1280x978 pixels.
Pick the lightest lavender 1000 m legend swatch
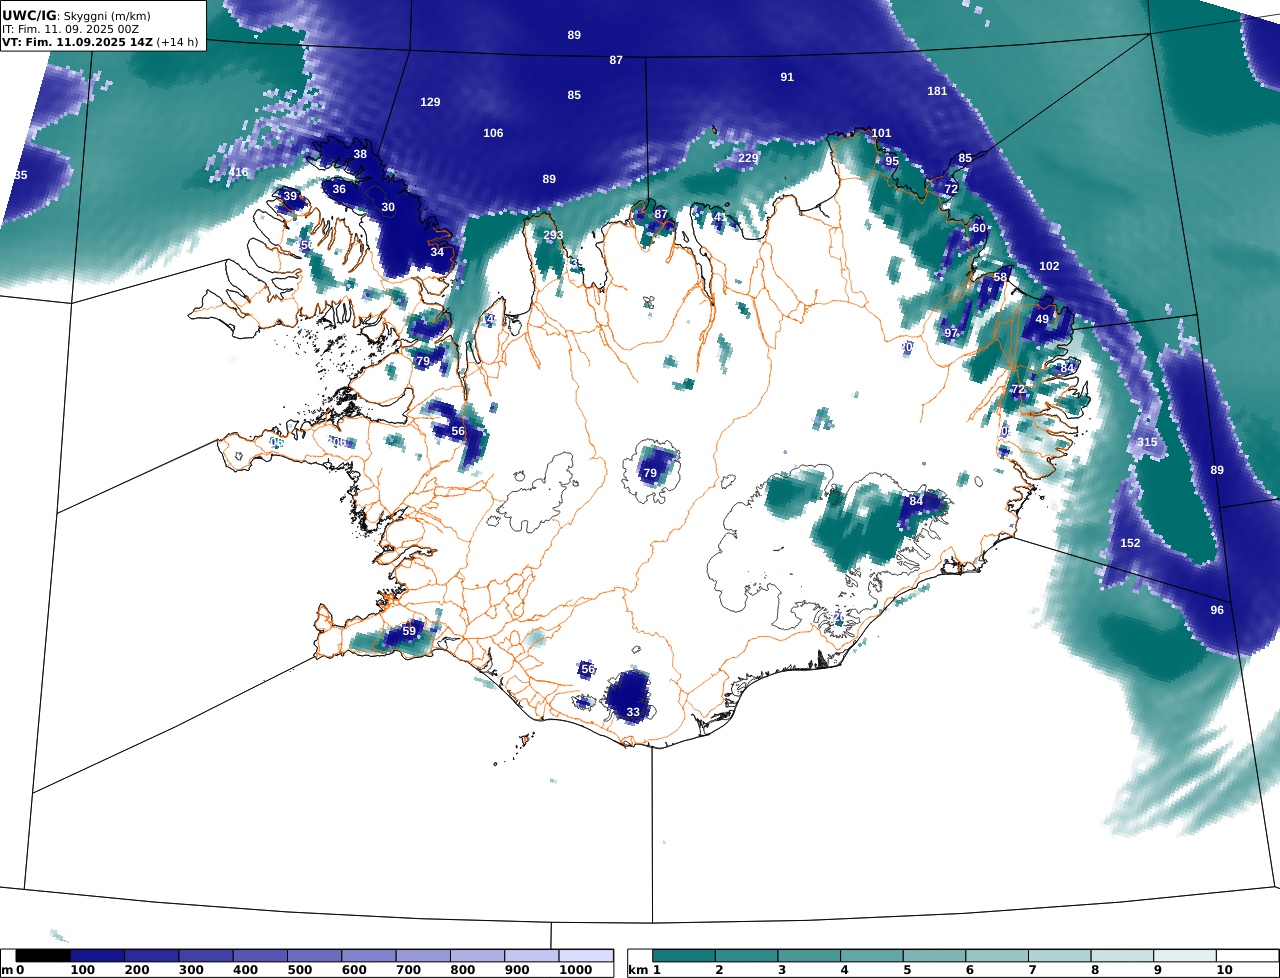[586, 956]
